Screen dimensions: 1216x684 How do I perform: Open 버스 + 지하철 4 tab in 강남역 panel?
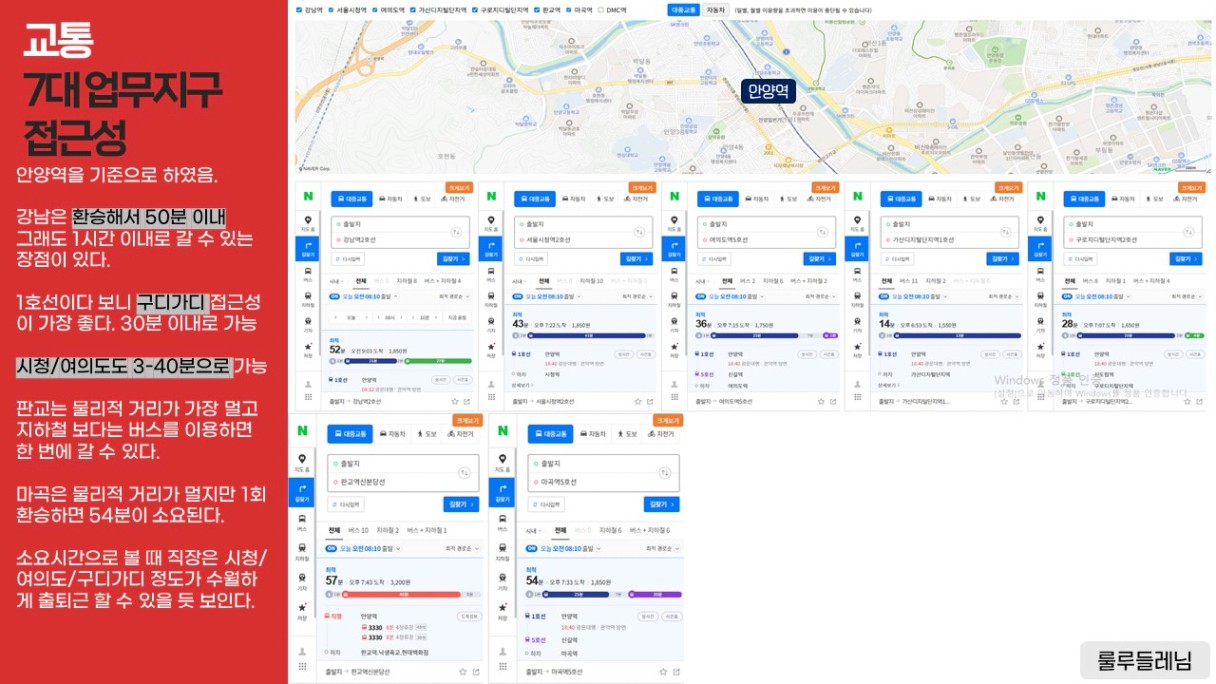[443, 281]
